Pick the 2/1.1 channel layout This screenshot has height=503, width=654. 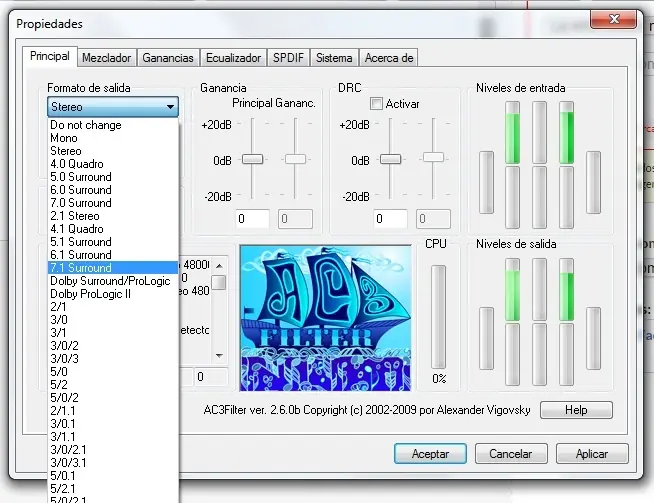pos(113,411)
